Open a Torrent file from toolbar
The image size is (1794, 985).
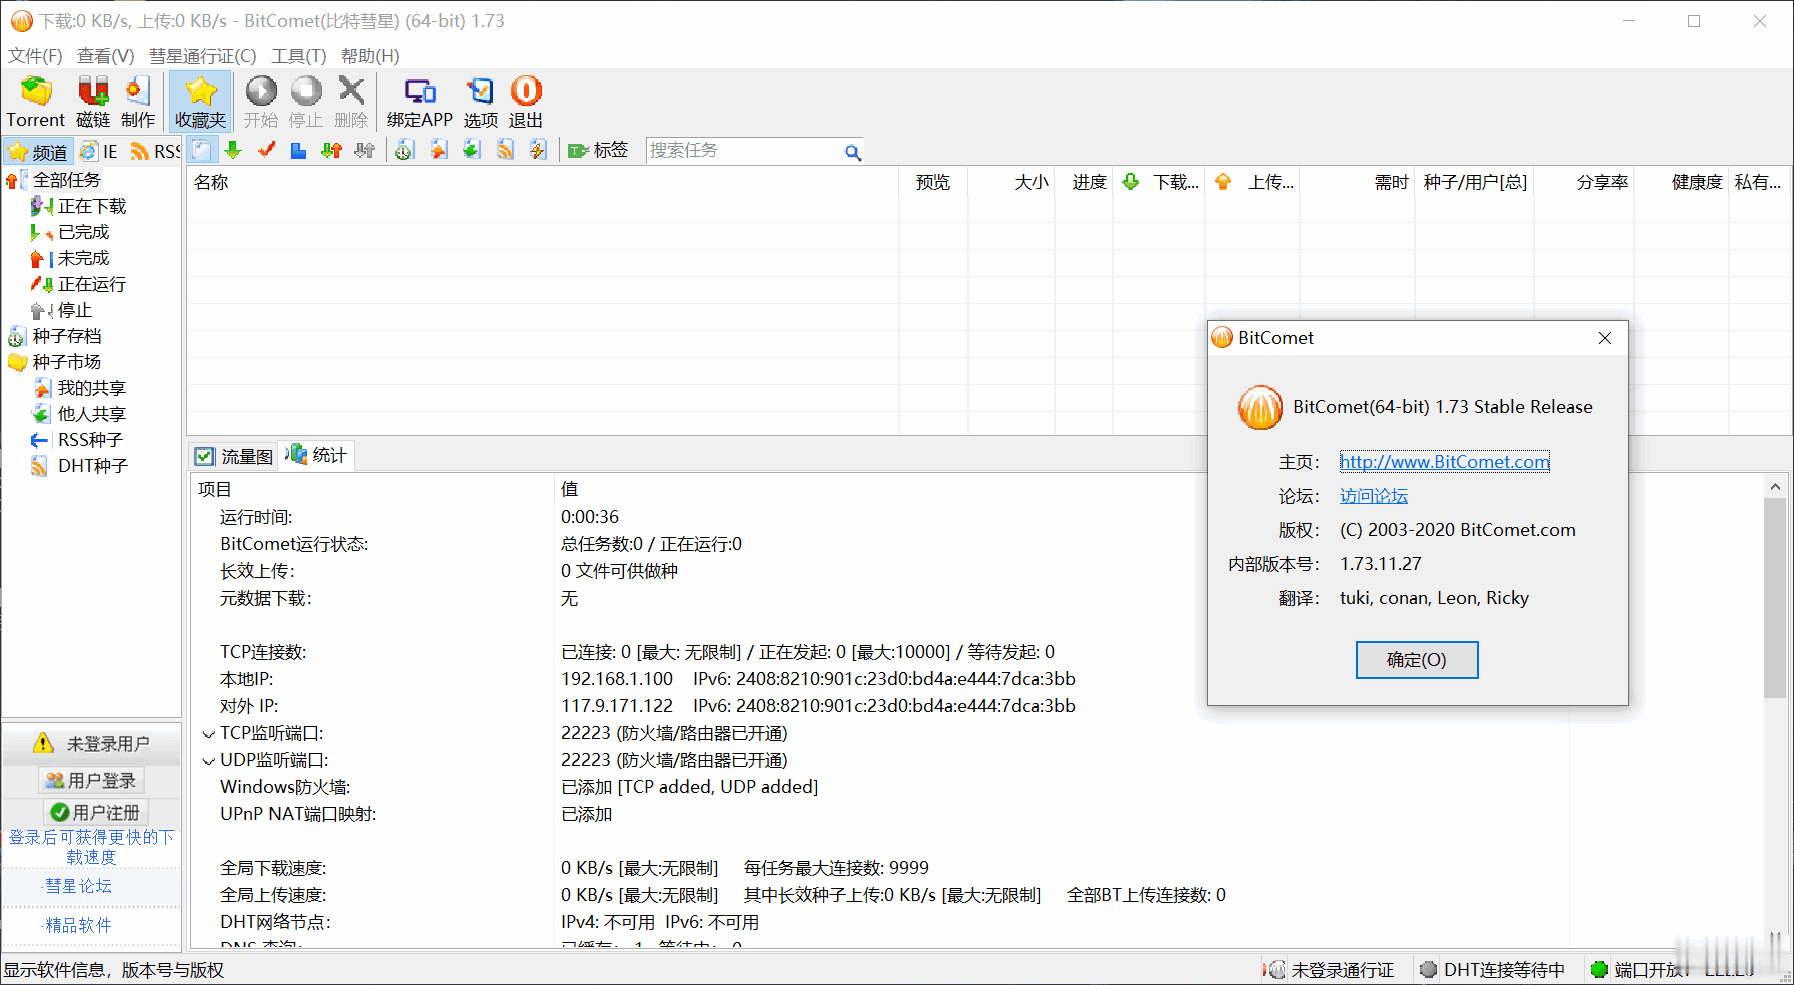(35, 101)
